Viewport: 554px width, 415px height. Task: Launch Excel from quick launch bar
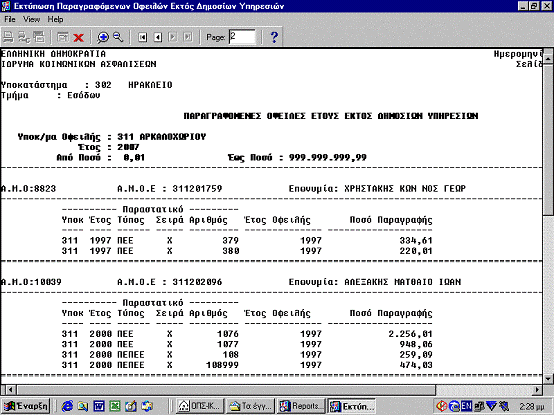click(x=115, y=406)
